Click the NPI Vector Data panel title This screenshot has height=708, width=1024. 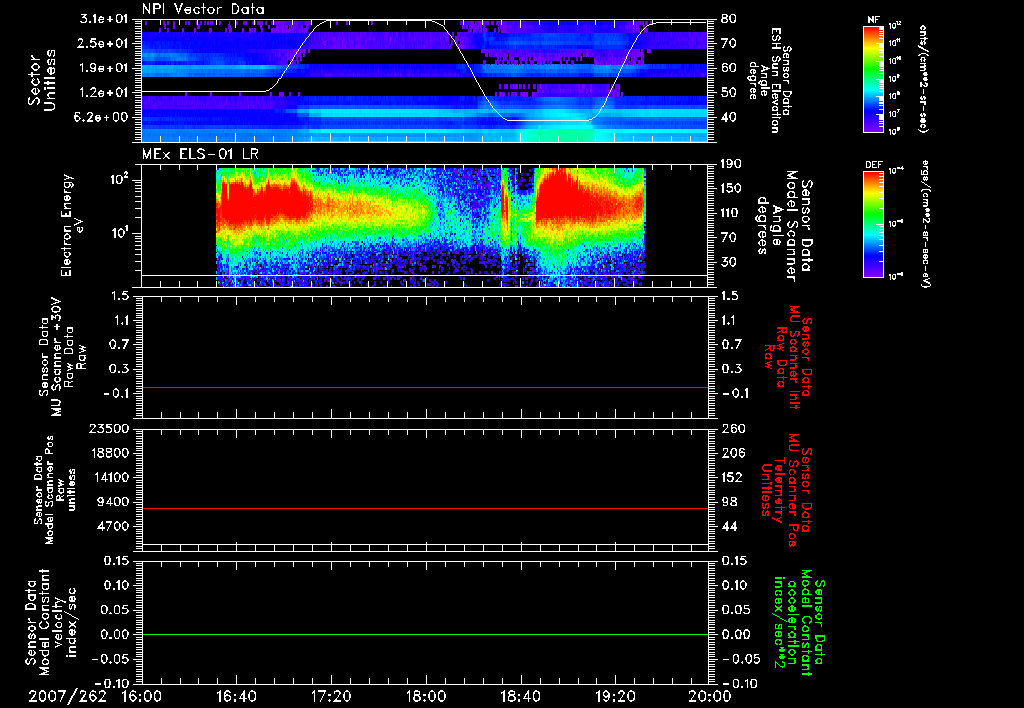pos(203,9)
